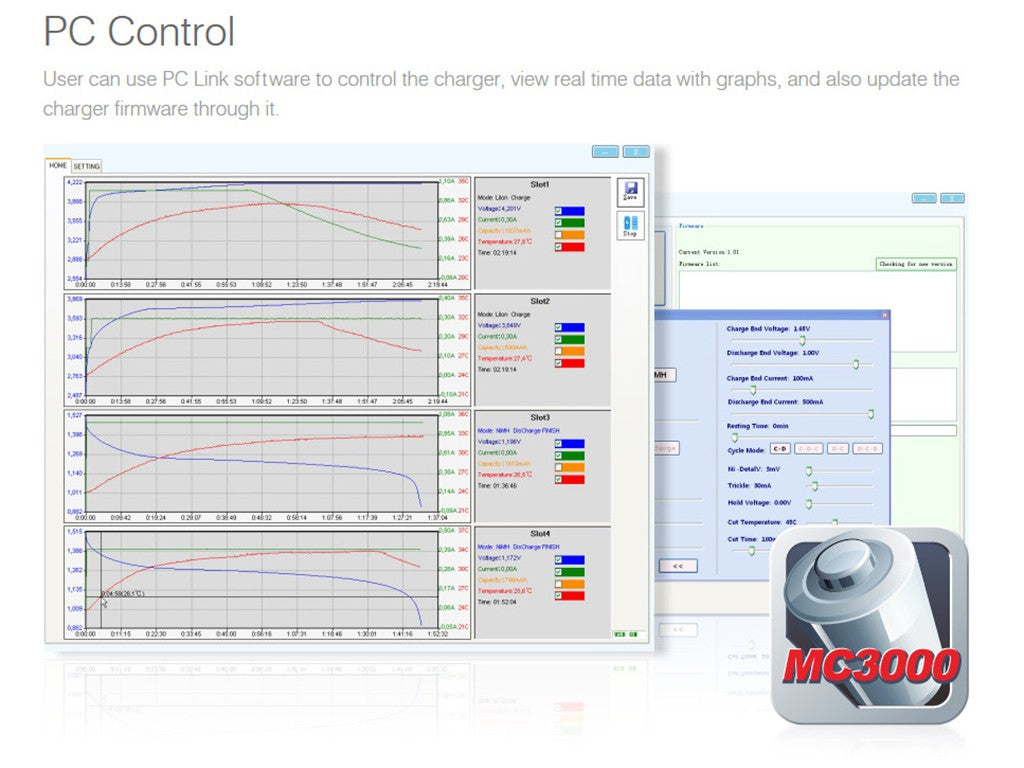
Task: Disable Slot3 Current curve checkbox
Action: pos(559,455)
